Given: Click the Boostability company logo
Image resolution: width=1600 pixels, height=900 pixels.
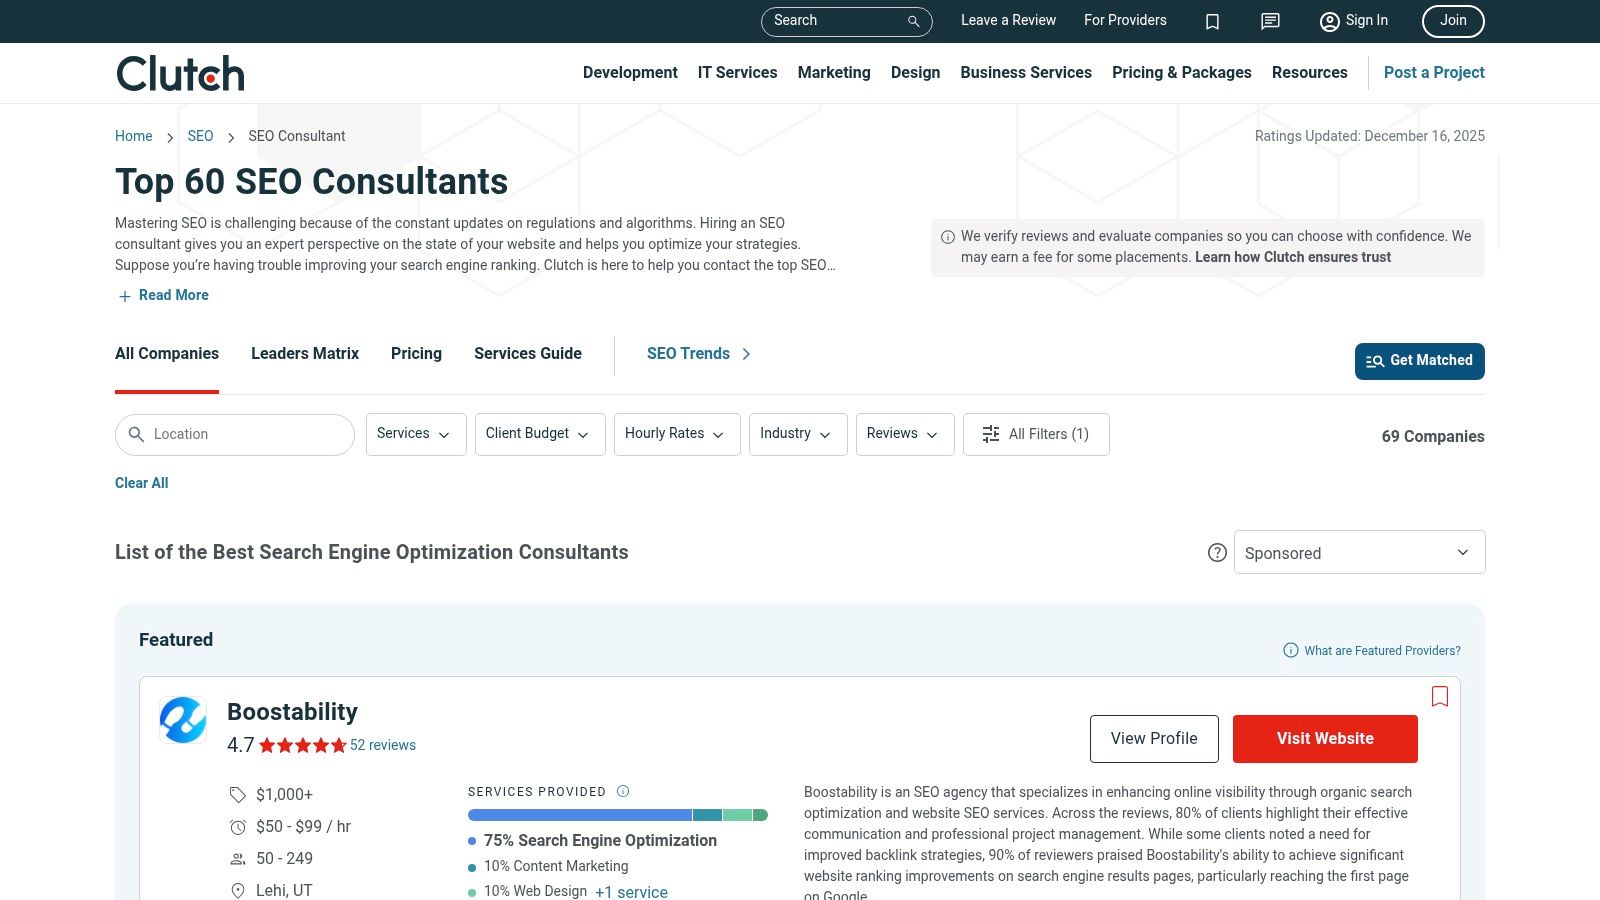Looking at the screenshot, I should 183,720.
